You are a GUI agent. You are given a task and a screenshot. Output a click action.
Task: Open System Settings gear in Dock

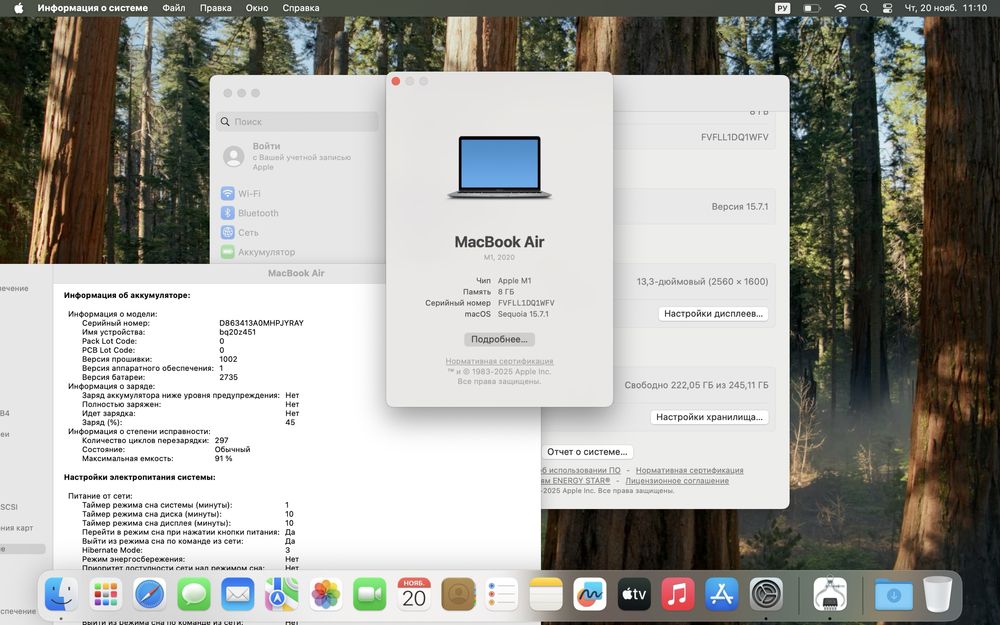(766, 595)
